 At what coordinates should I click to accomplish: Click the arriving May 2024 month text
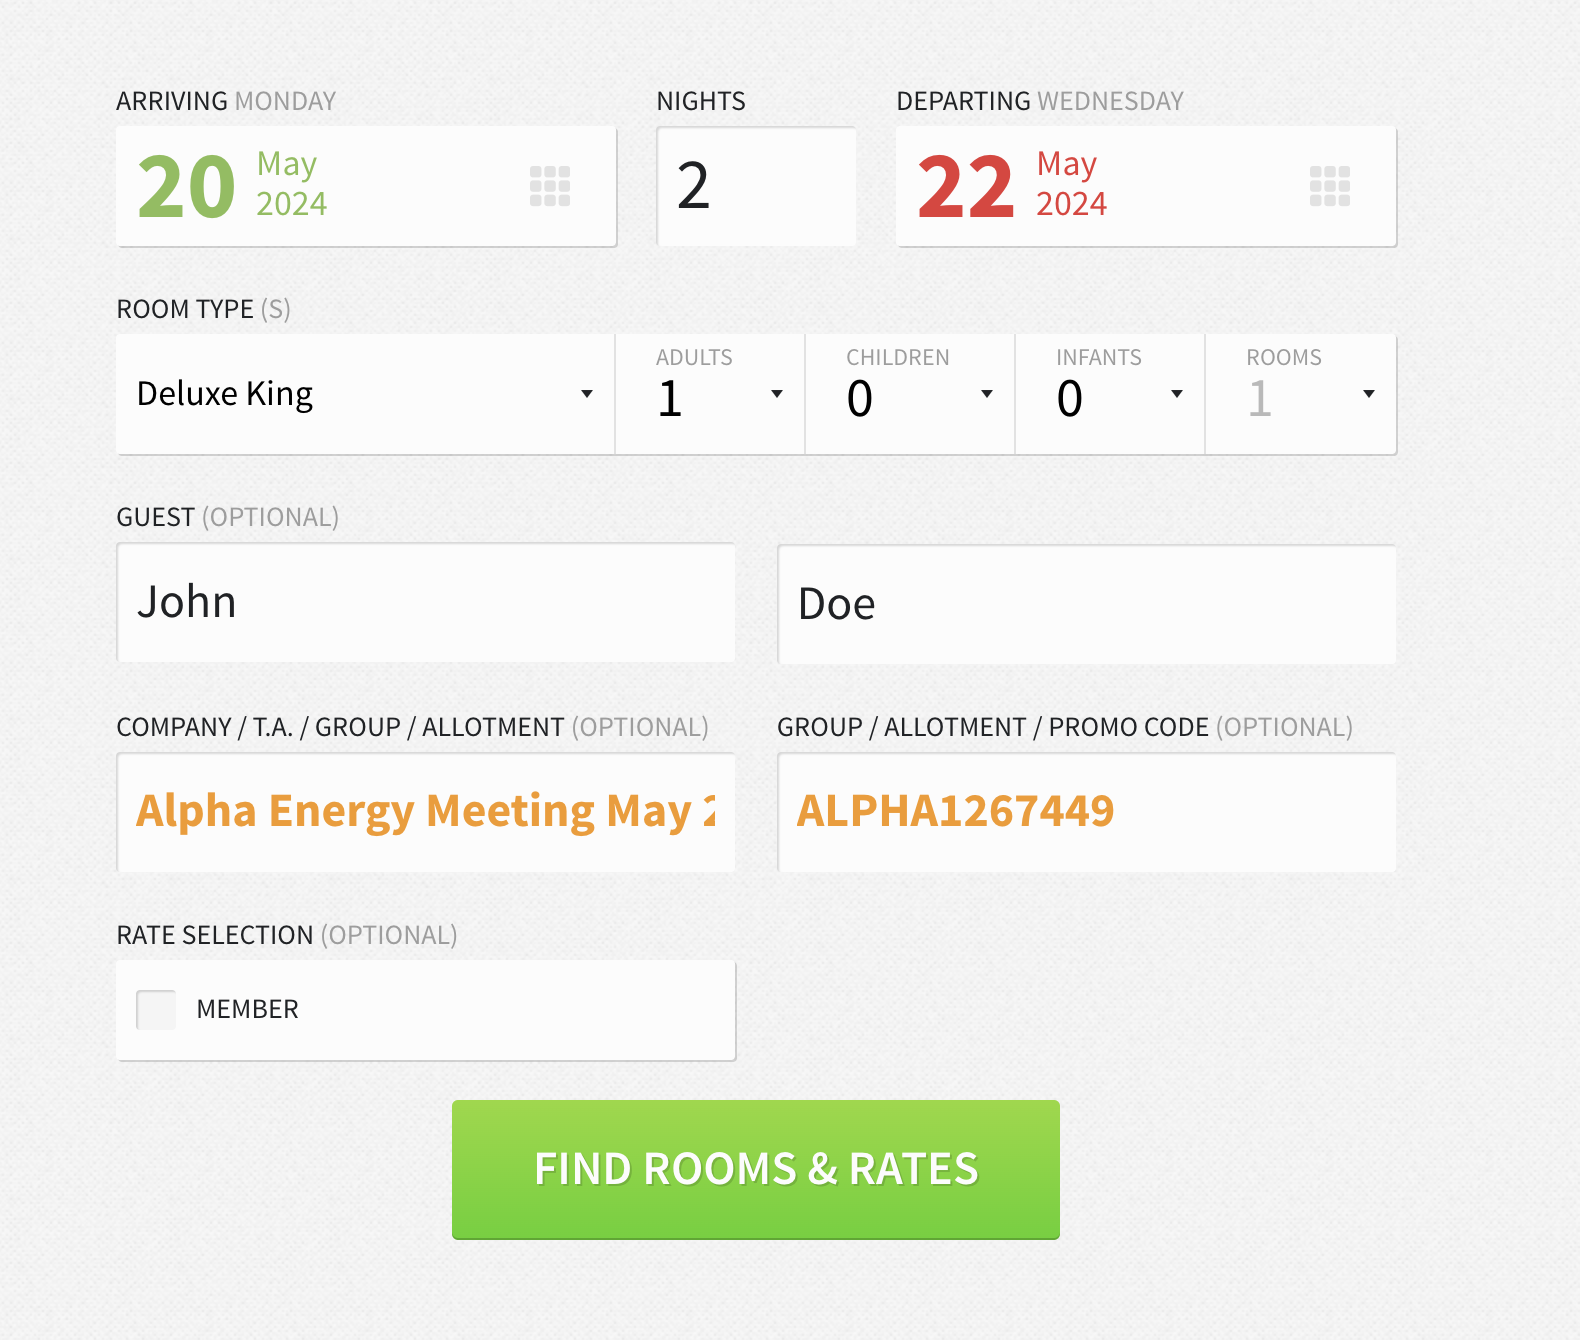coord(291,184)
